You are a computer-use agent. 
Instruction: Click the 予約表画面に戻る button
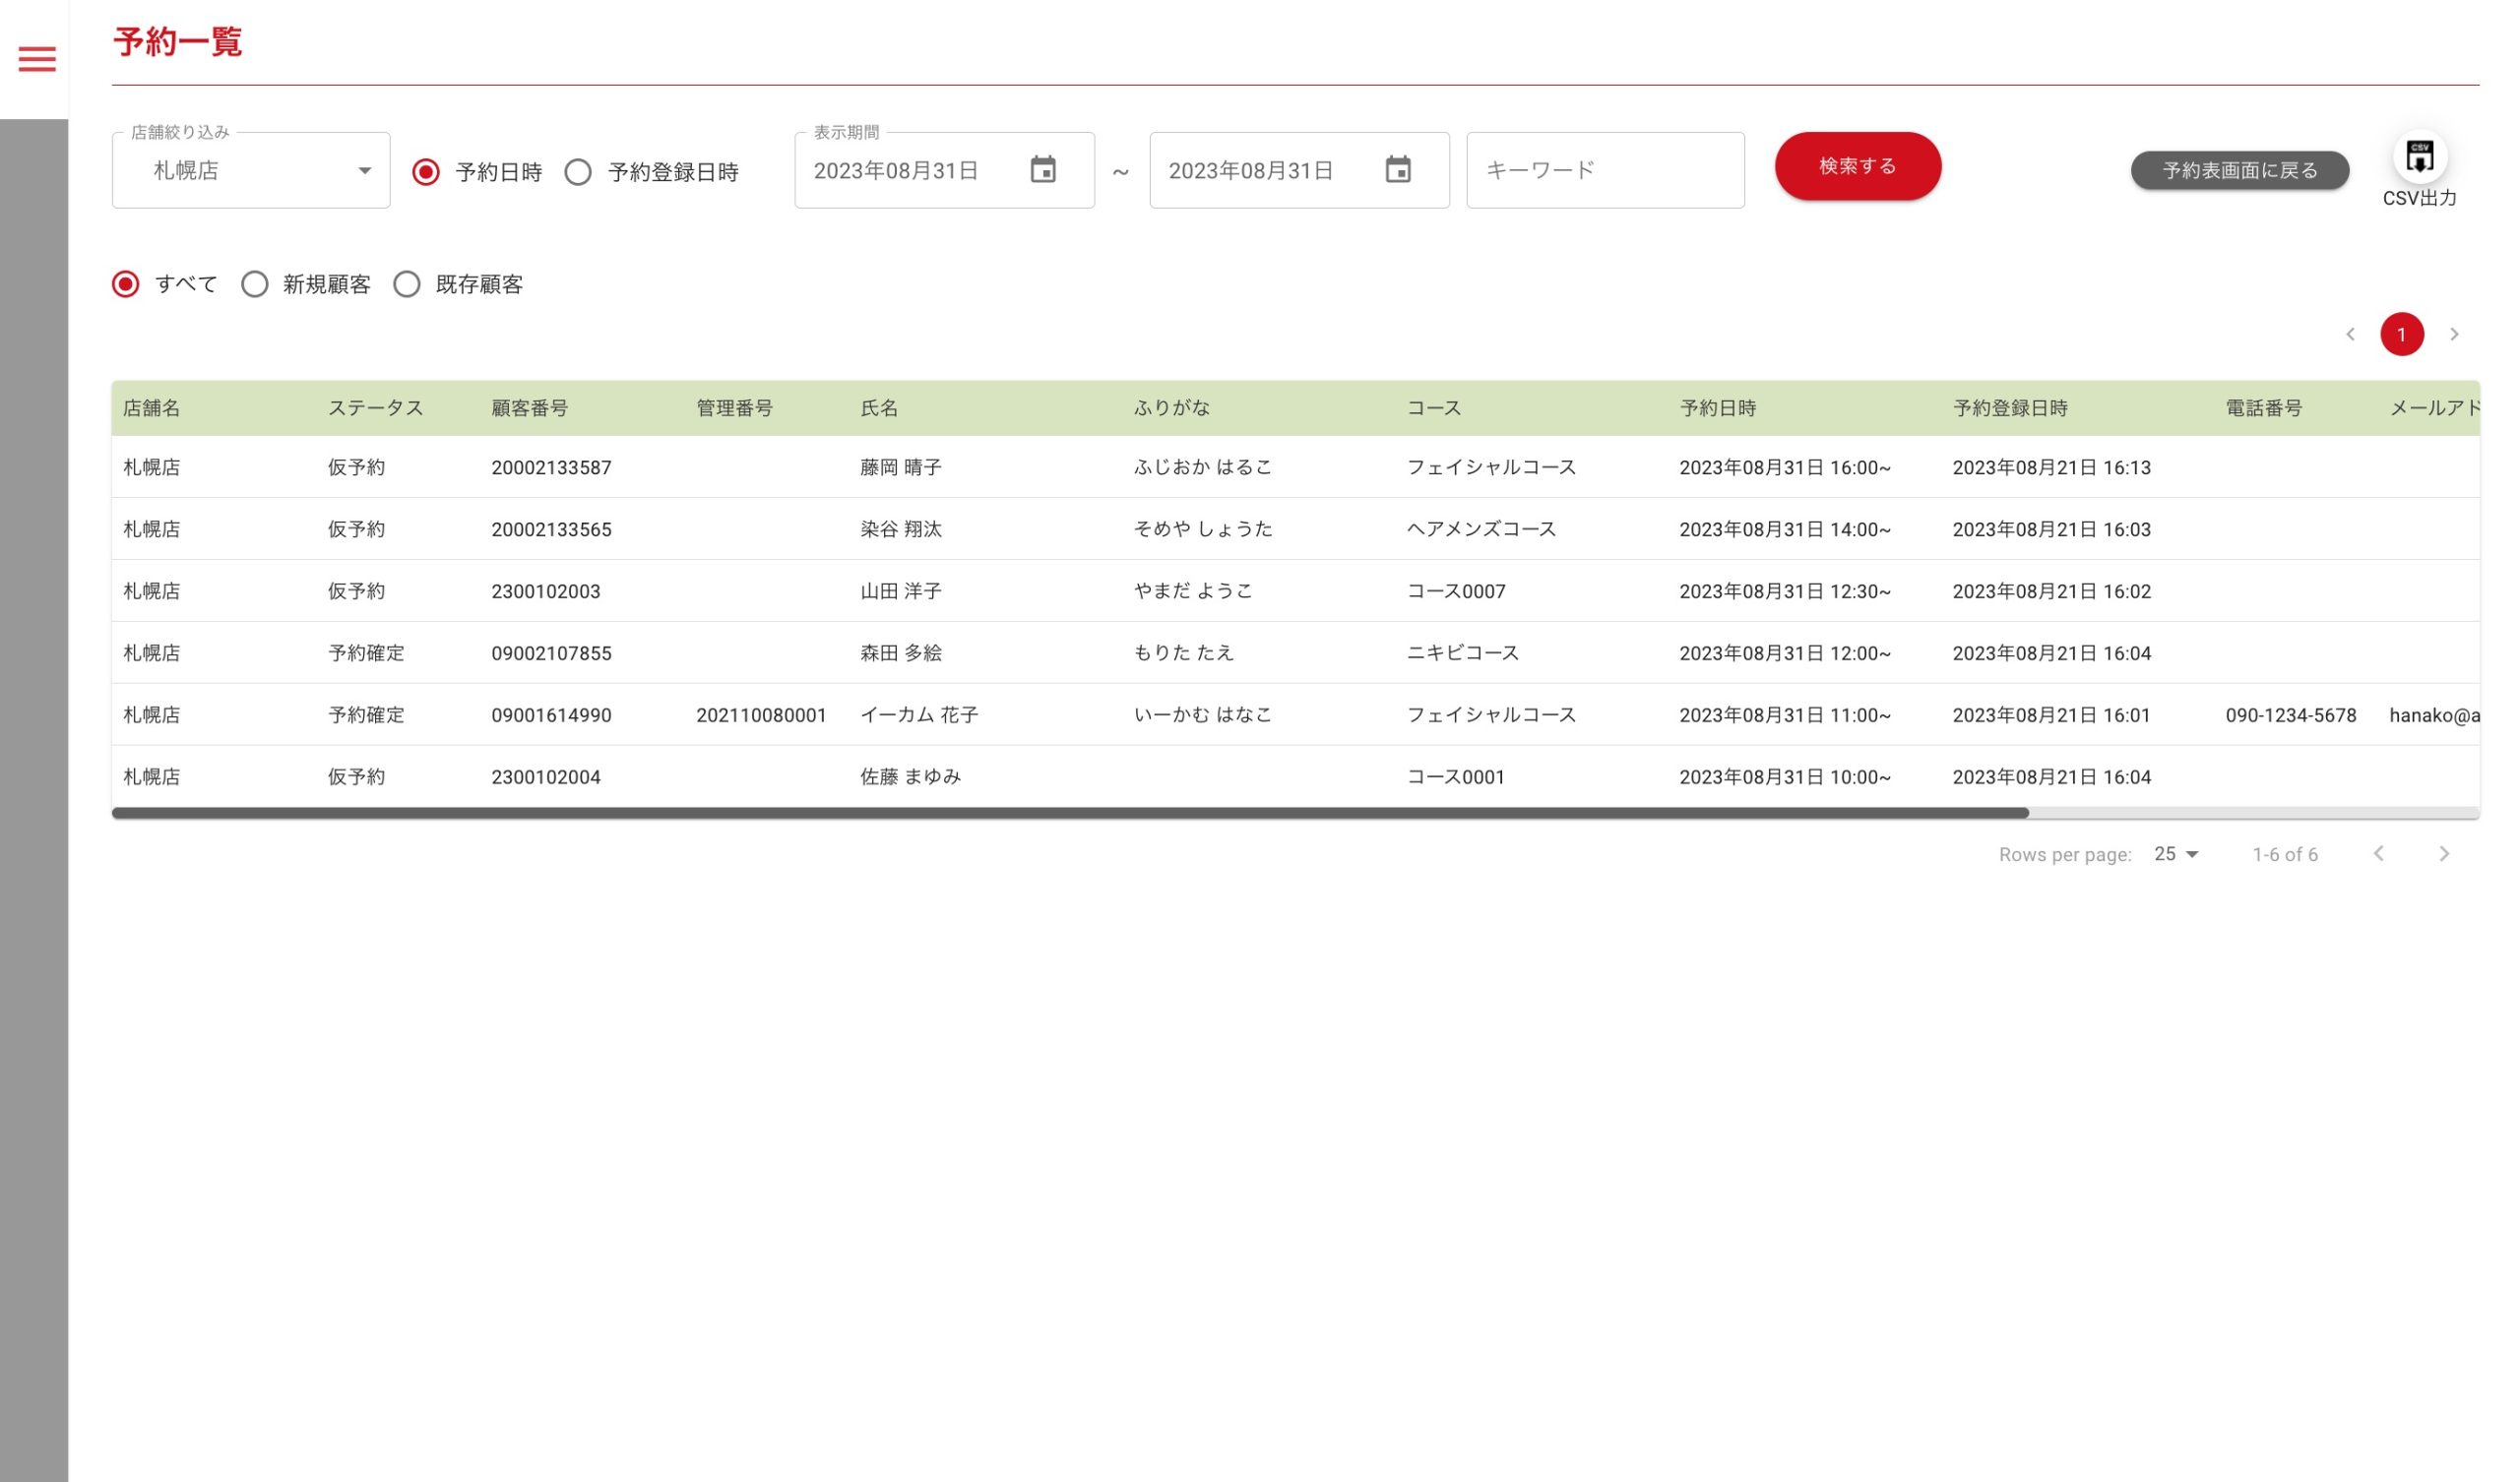(x=2239, y=170)
